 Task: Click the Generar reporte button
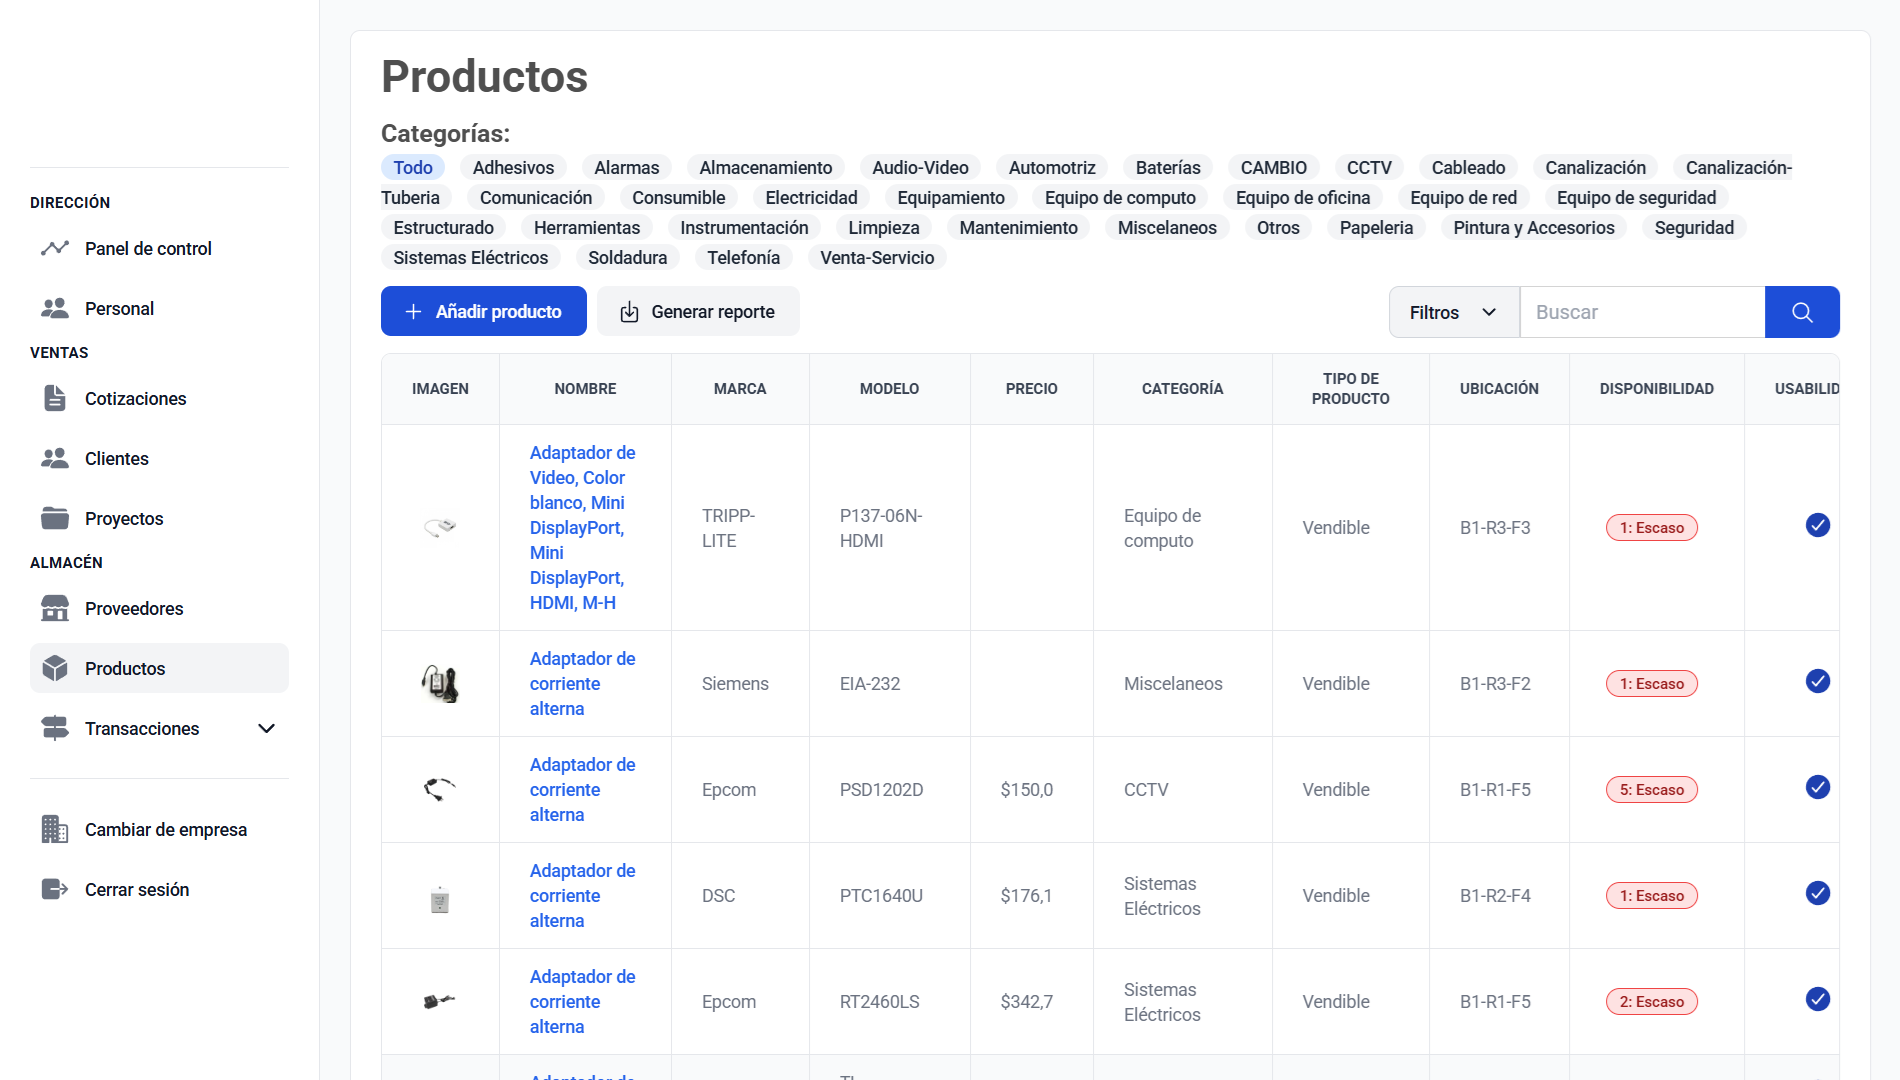[697, 312]
